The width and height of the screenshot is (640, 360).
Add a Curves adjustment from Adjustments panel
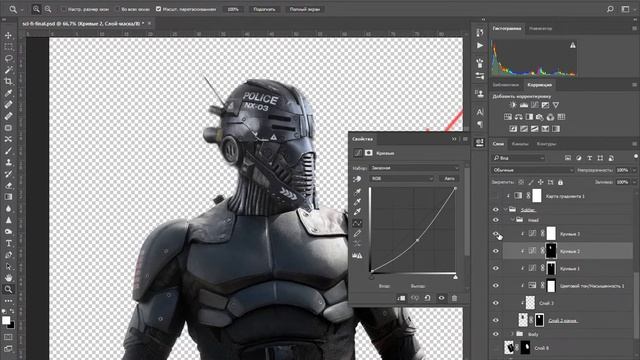(x=534, y=105)
